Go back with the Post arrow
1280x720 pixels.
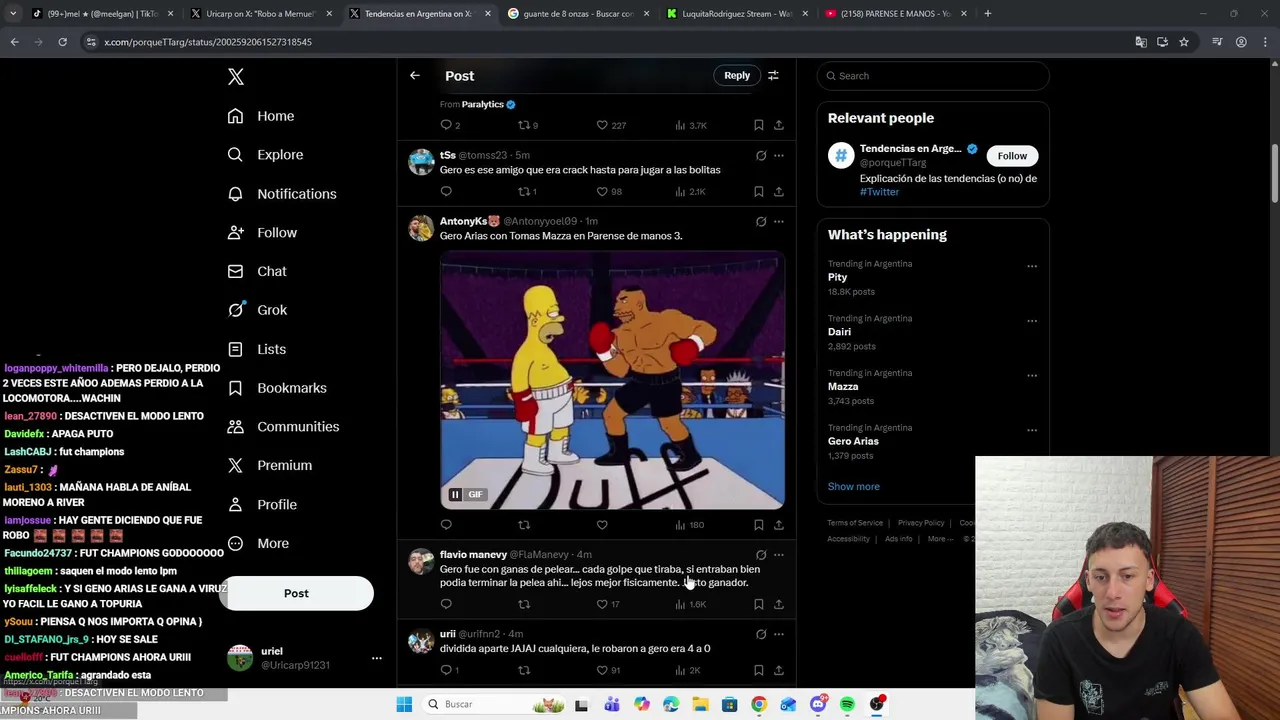[415, 76]
